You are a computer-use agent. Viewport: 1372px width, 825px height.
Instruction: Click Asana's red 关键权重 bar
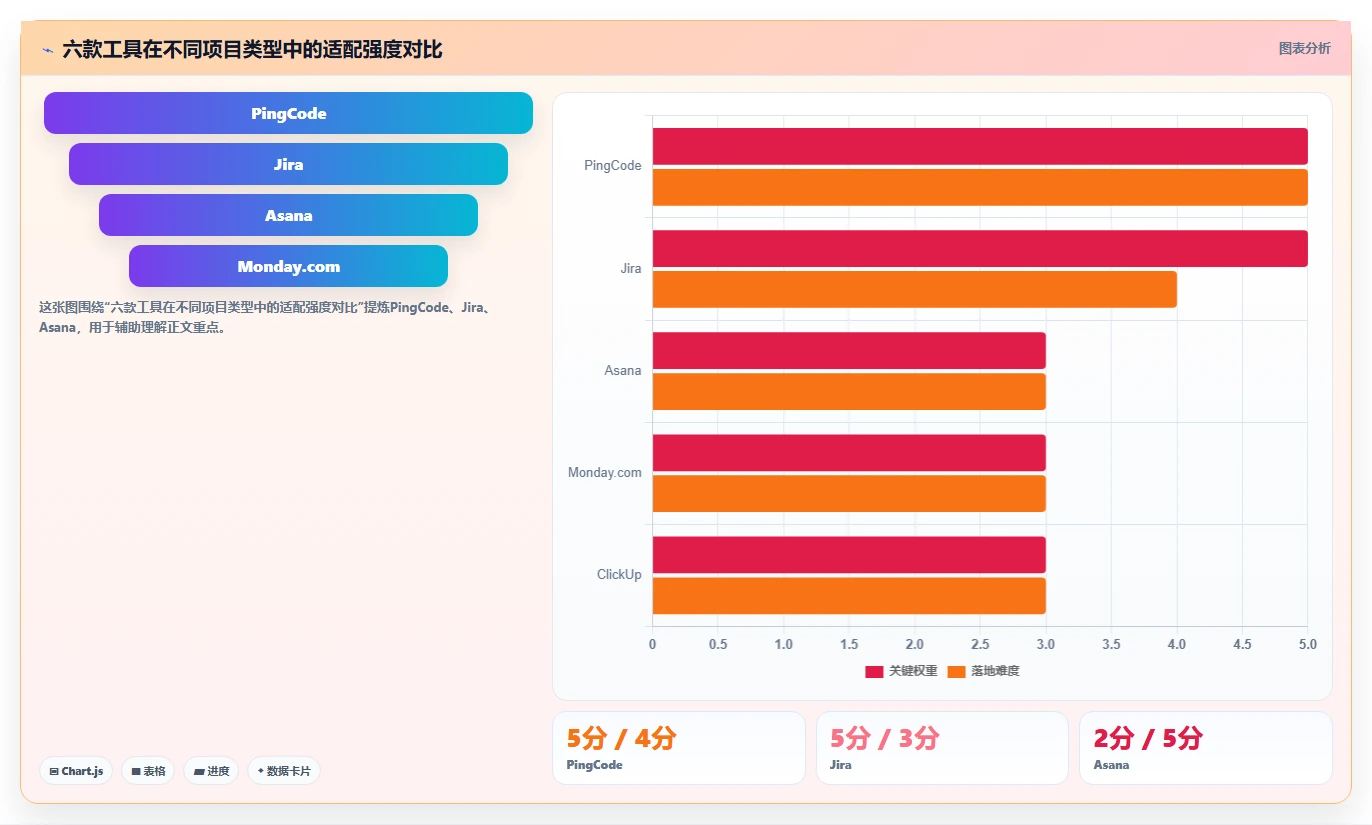pos(849,350)
